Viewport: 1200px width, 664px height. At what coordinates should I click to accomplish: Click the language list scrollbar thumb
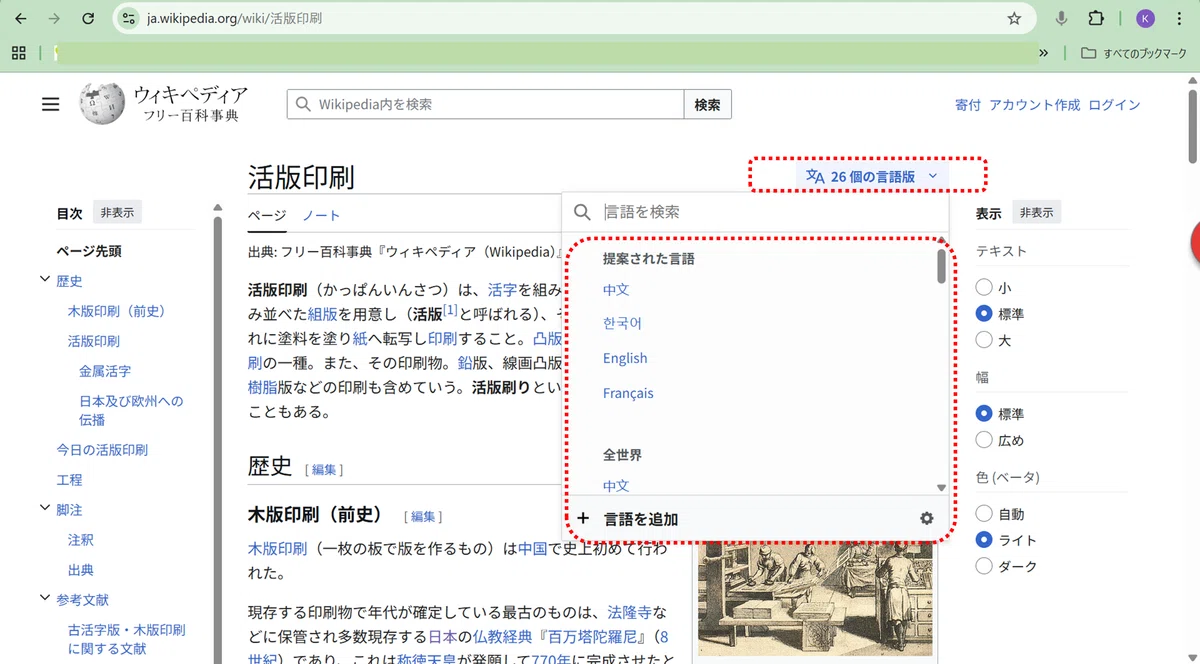pyautogui.click(x=941, y=266)
